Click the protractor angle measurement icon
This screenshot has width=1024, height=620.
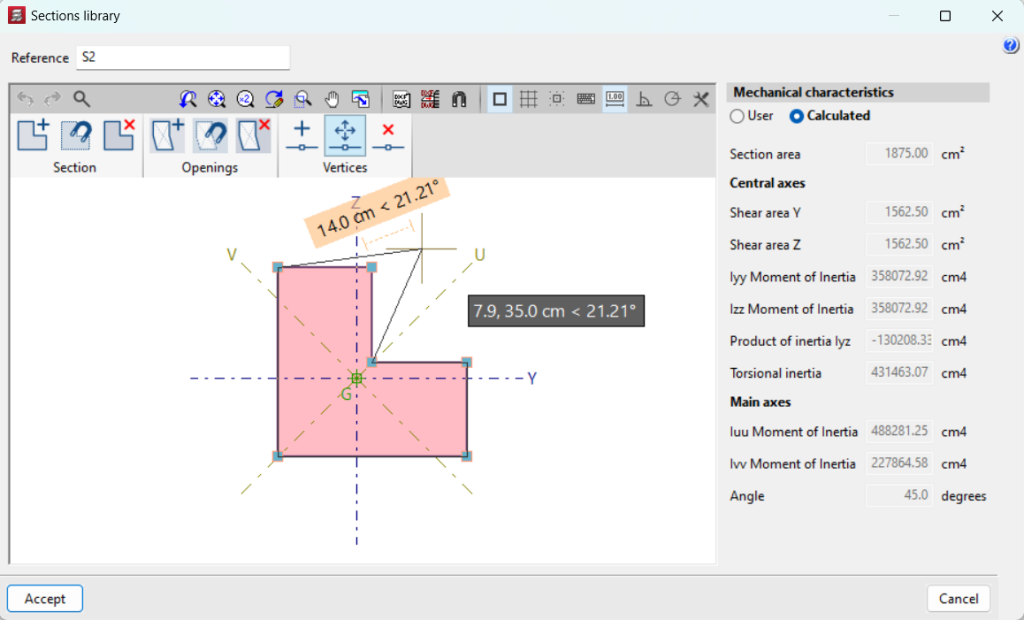[643, 99]
